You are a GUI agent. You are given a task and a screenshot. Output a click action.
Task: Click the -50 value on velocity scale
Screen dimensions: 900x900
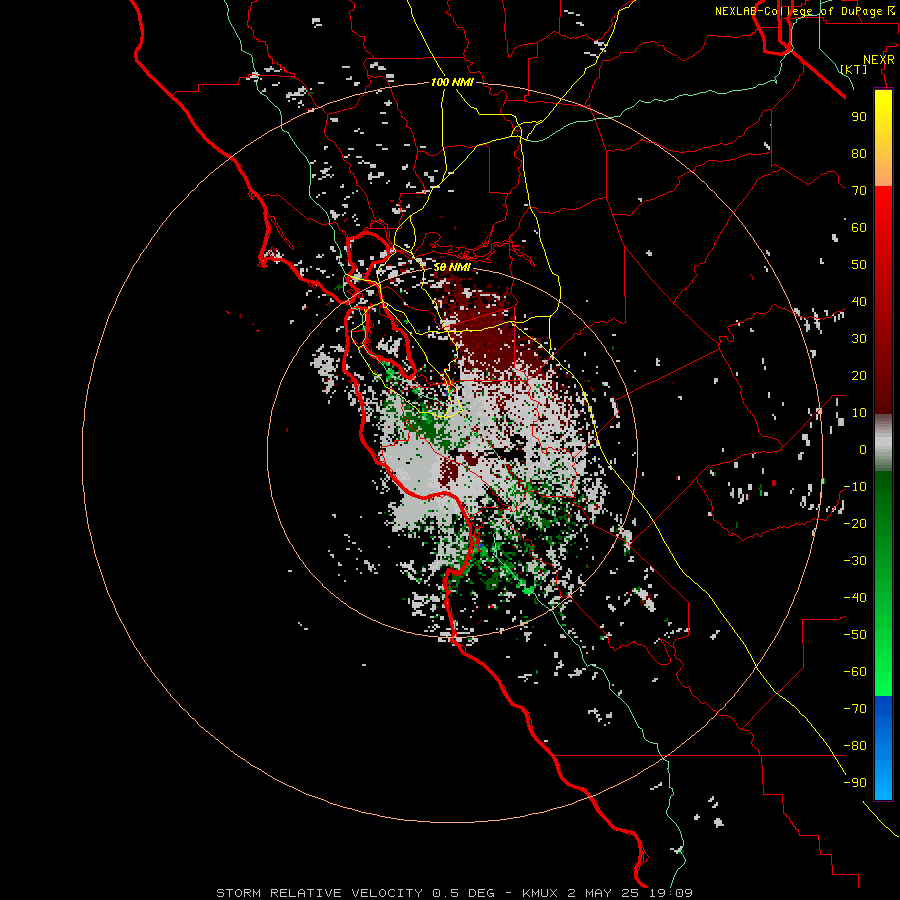pyautogui.click(x=855, y=635)
